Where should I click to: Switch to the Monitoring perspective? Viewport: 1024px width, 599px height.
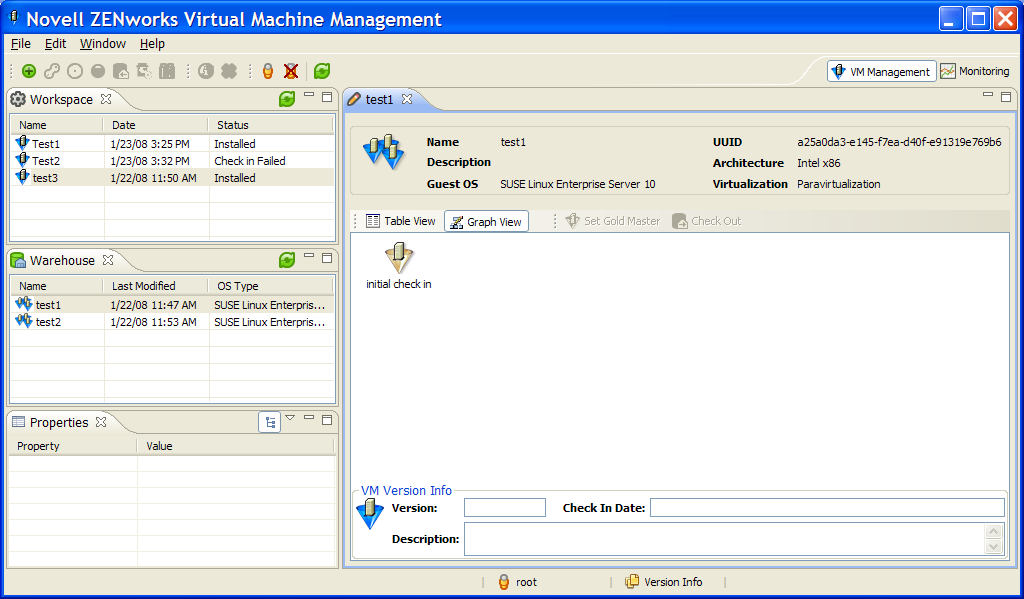(975, 71)
